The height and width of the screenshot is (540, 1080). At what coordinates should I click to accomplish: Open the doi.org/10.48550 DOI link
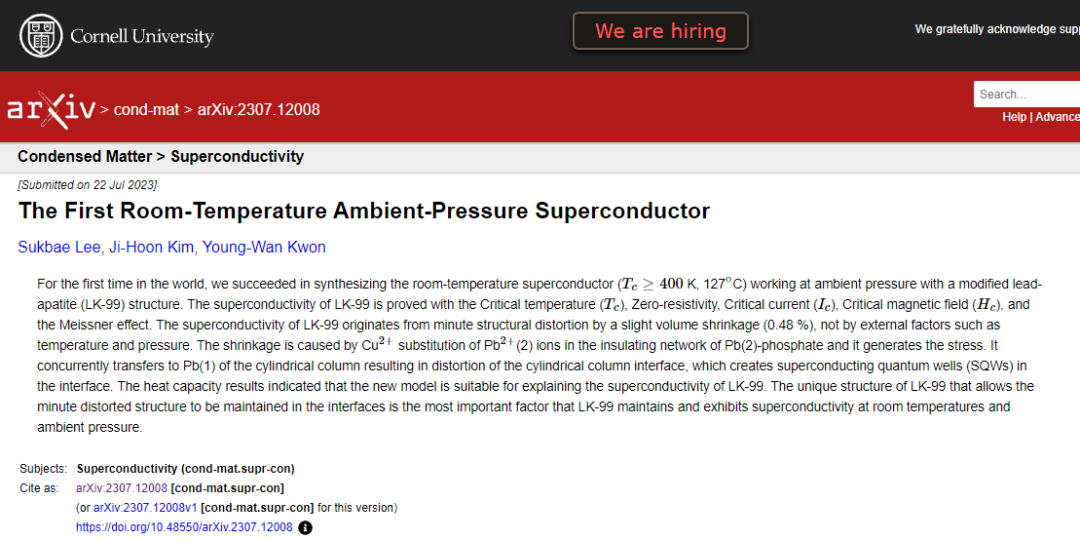pyautogui.click(x=185, y=528)
